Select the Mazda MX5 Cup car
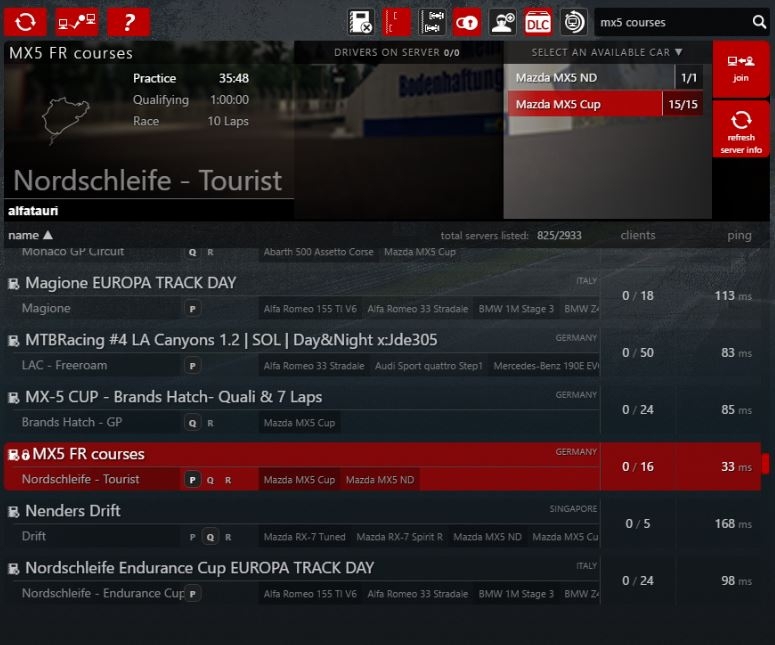775x645 pixels. tap(605, 104)
